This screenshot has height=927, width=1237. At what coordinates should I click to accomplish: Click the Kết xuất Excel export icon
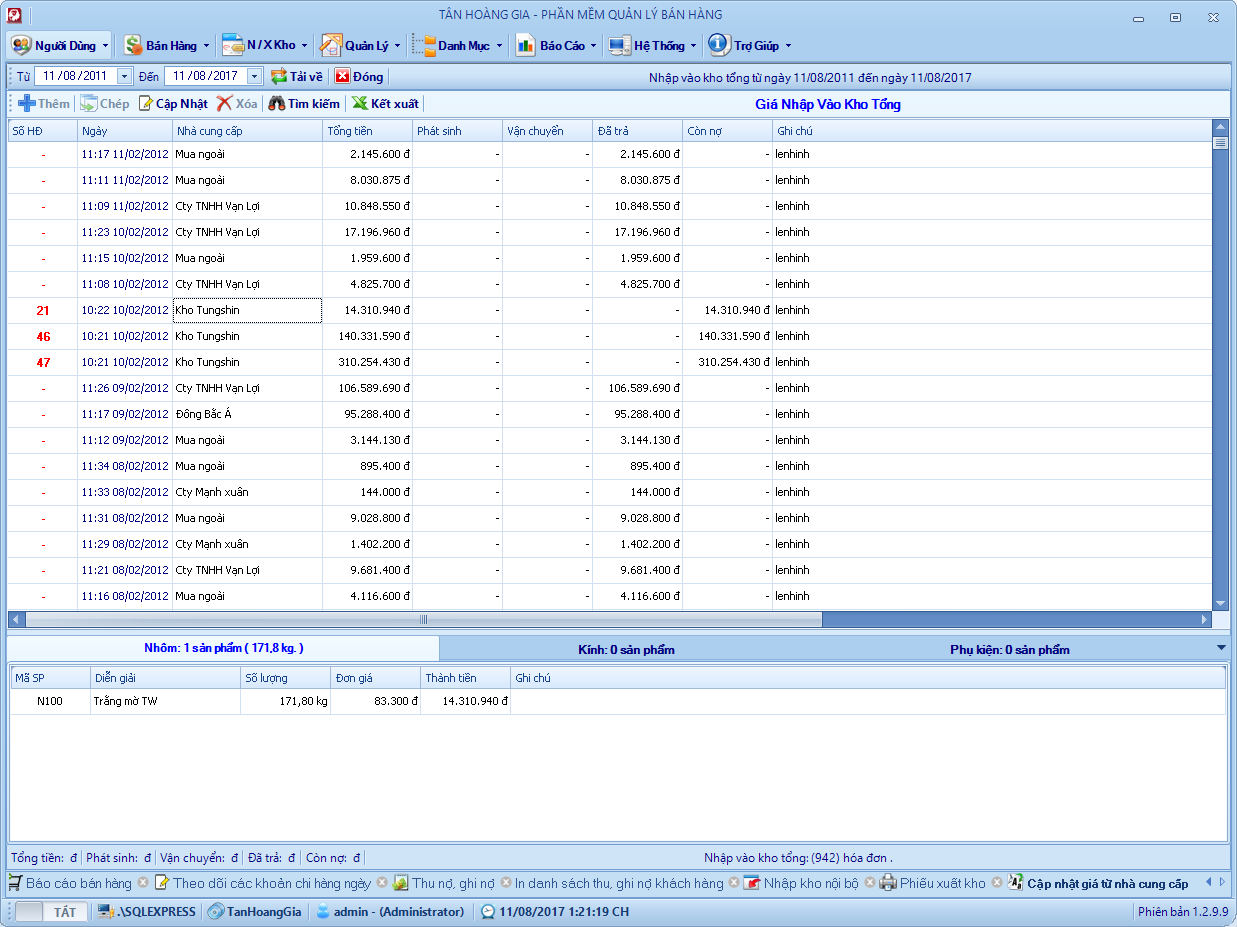click(x=360, y=104)
